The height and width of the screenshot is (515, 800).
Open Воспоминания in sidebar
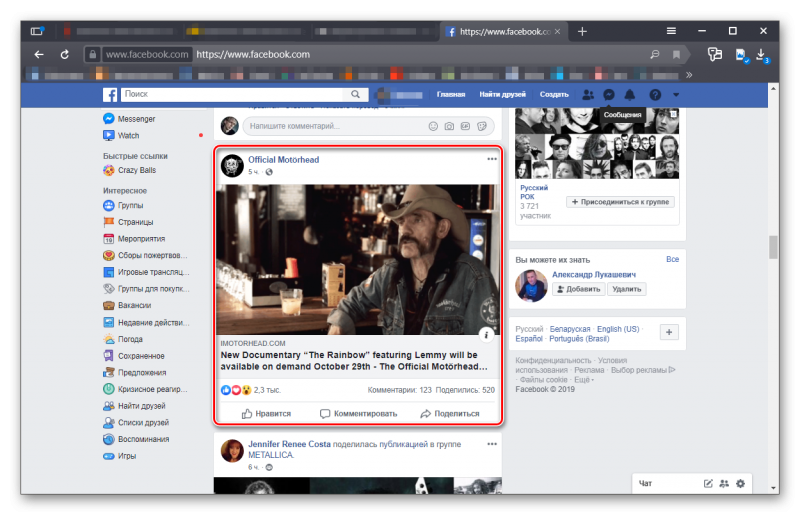point(136,439)
